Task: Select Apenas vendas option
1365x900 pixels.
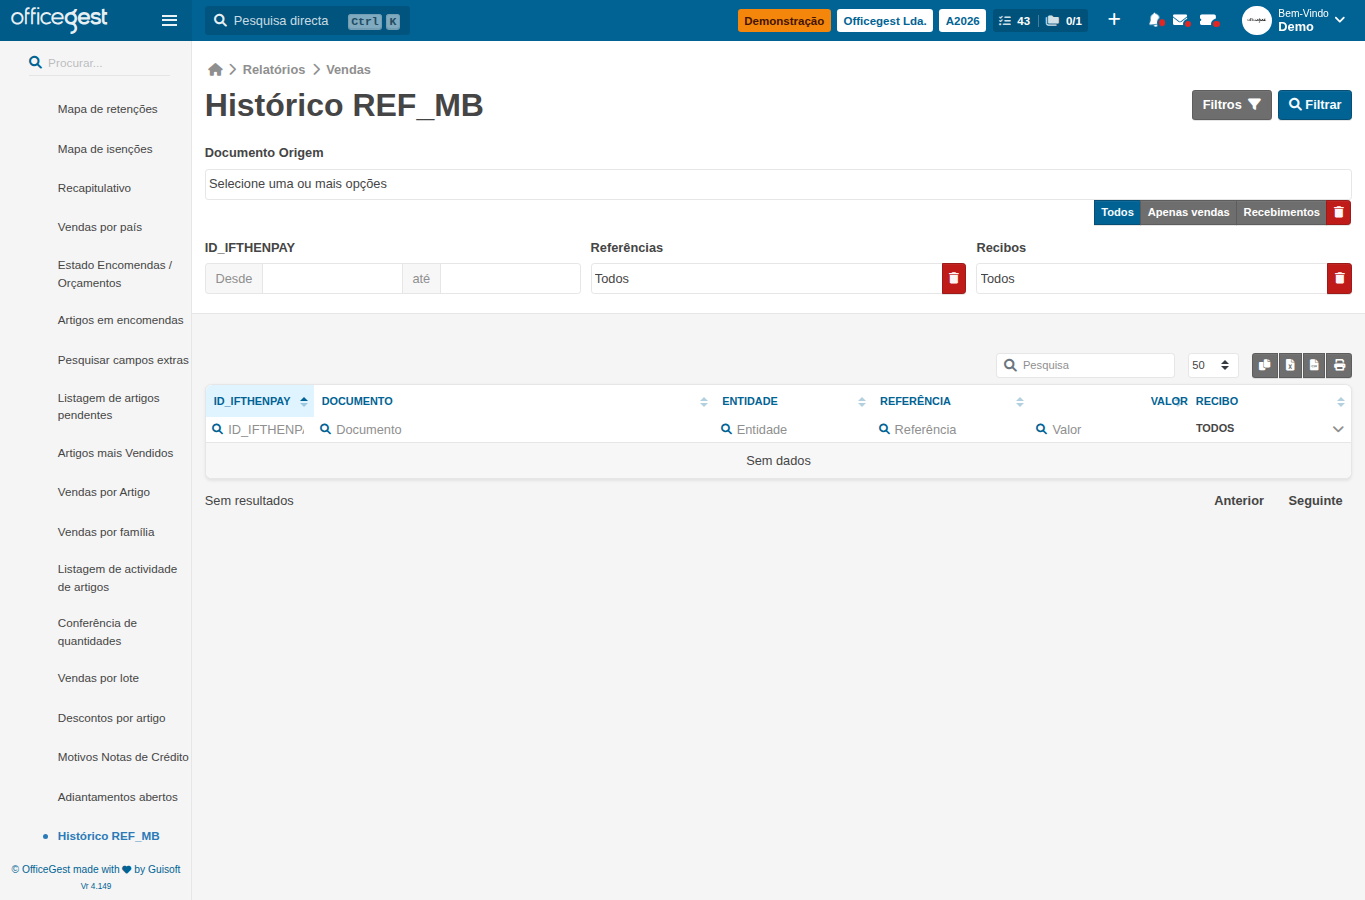Action: pos(1188,212)
